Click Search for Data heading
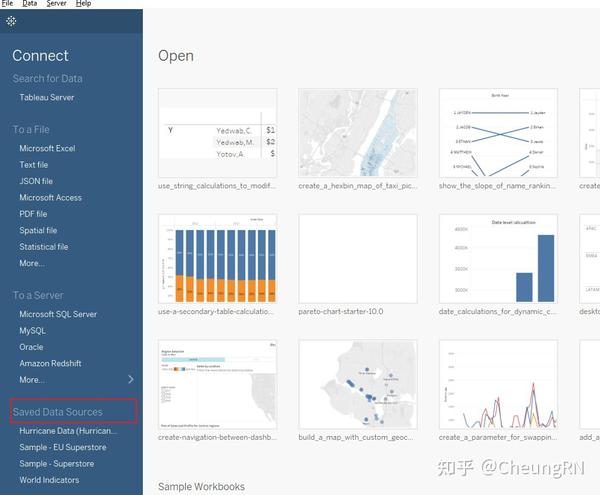 coord(47,78)
